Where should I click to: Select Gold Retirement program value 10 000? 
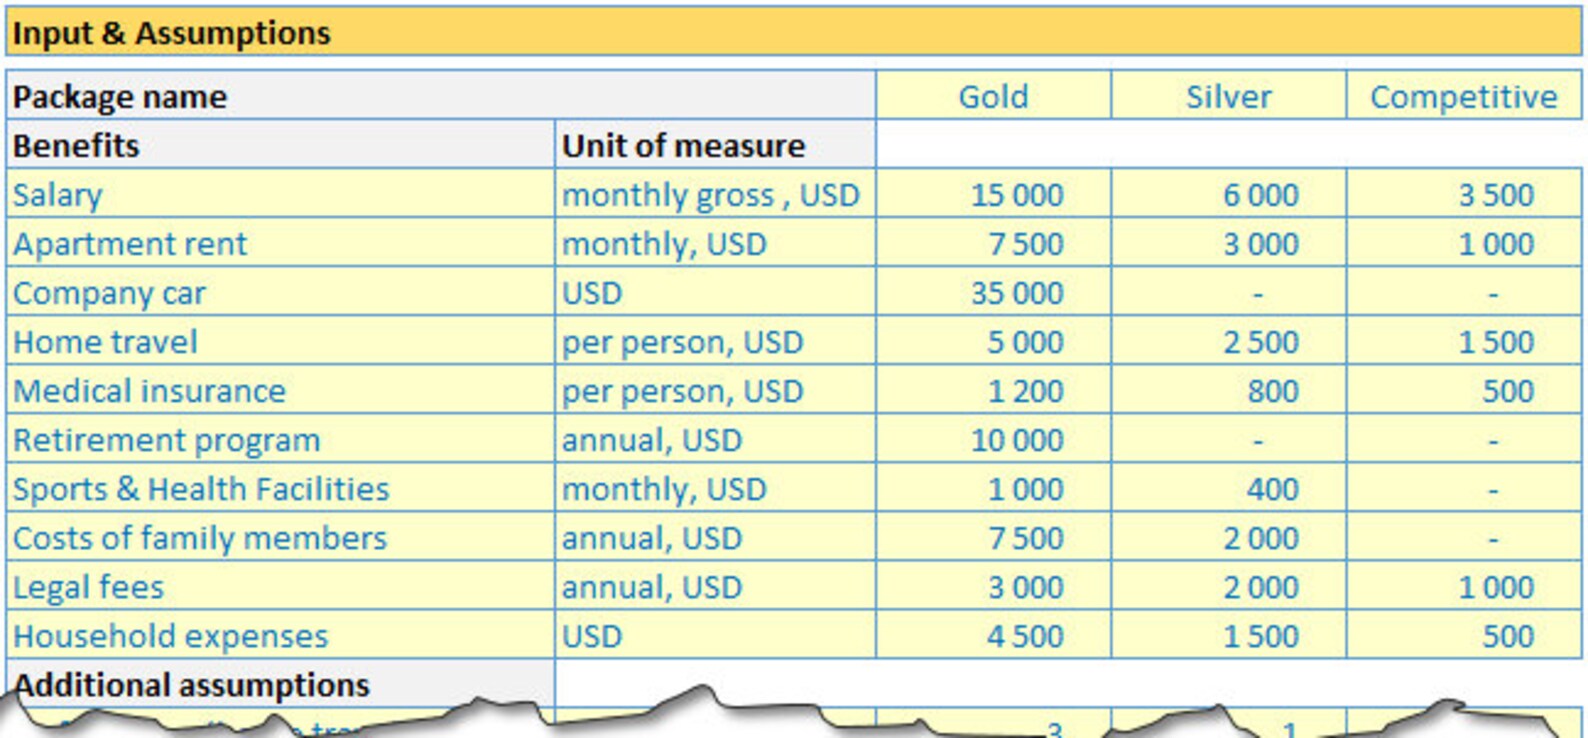(x=993, y=439)
